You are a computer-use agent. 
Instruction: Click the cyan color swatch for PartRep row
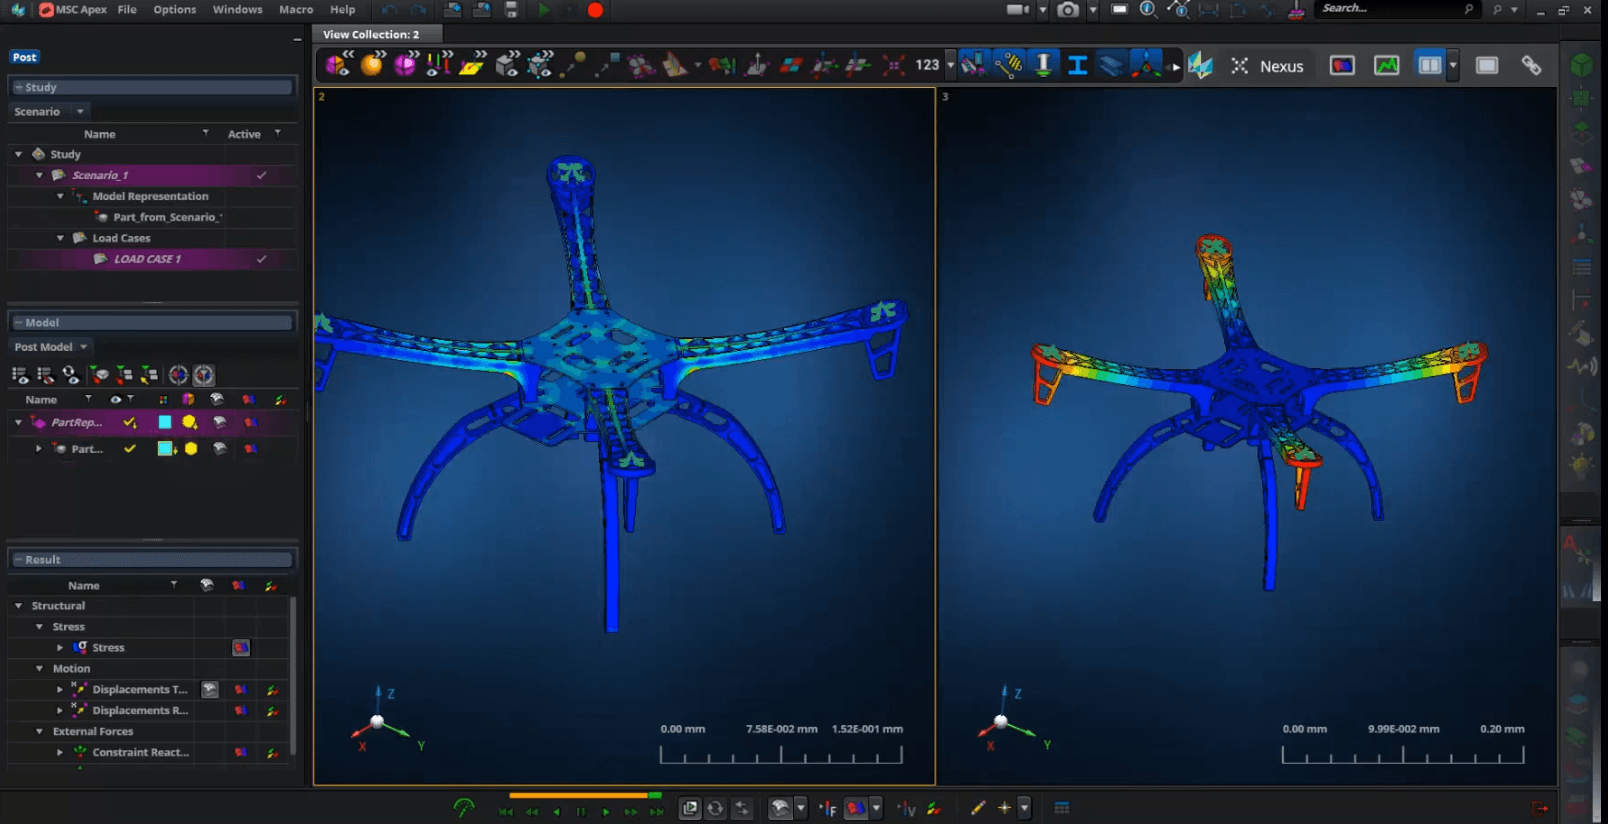coord(165,422)
